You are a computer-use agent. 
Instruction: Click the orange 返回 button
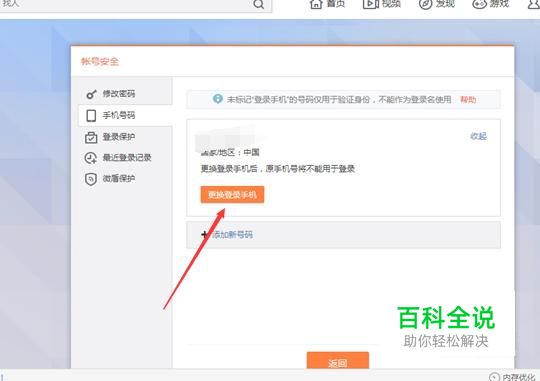[338, 360]
